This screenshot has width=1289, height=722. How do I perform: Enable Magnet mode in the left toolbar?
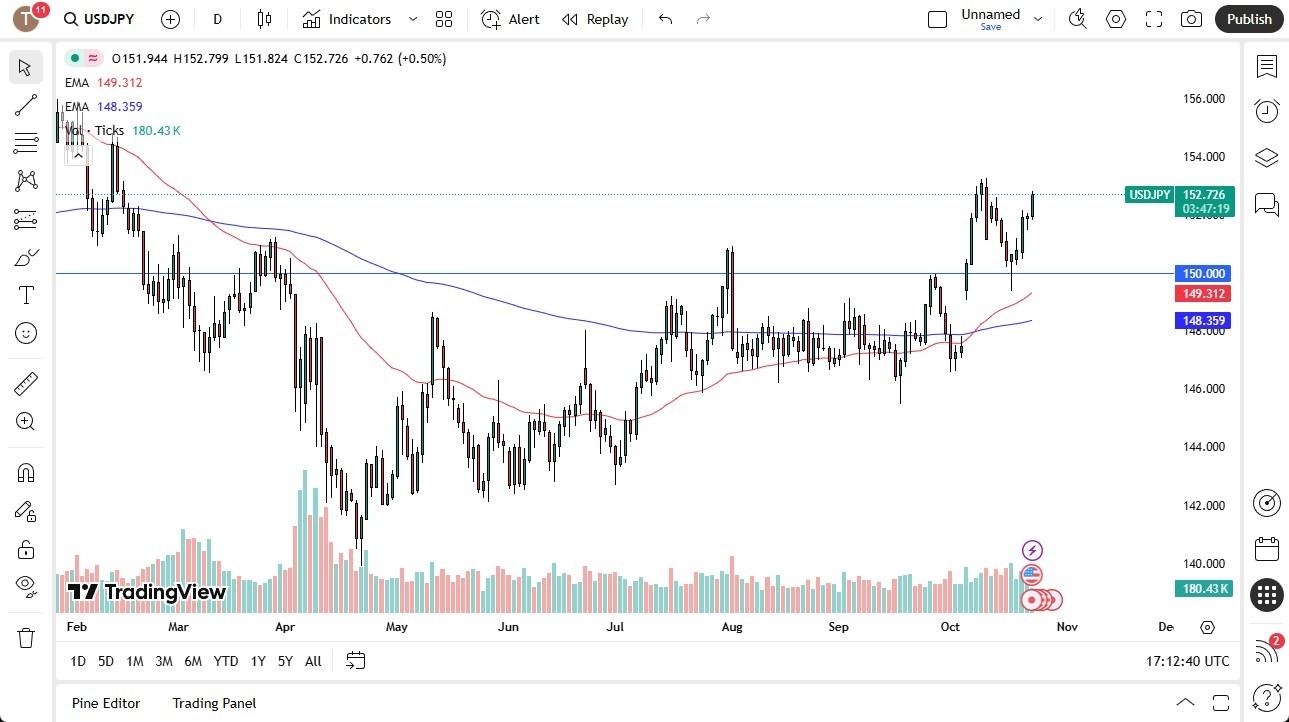tap(25, 472)
